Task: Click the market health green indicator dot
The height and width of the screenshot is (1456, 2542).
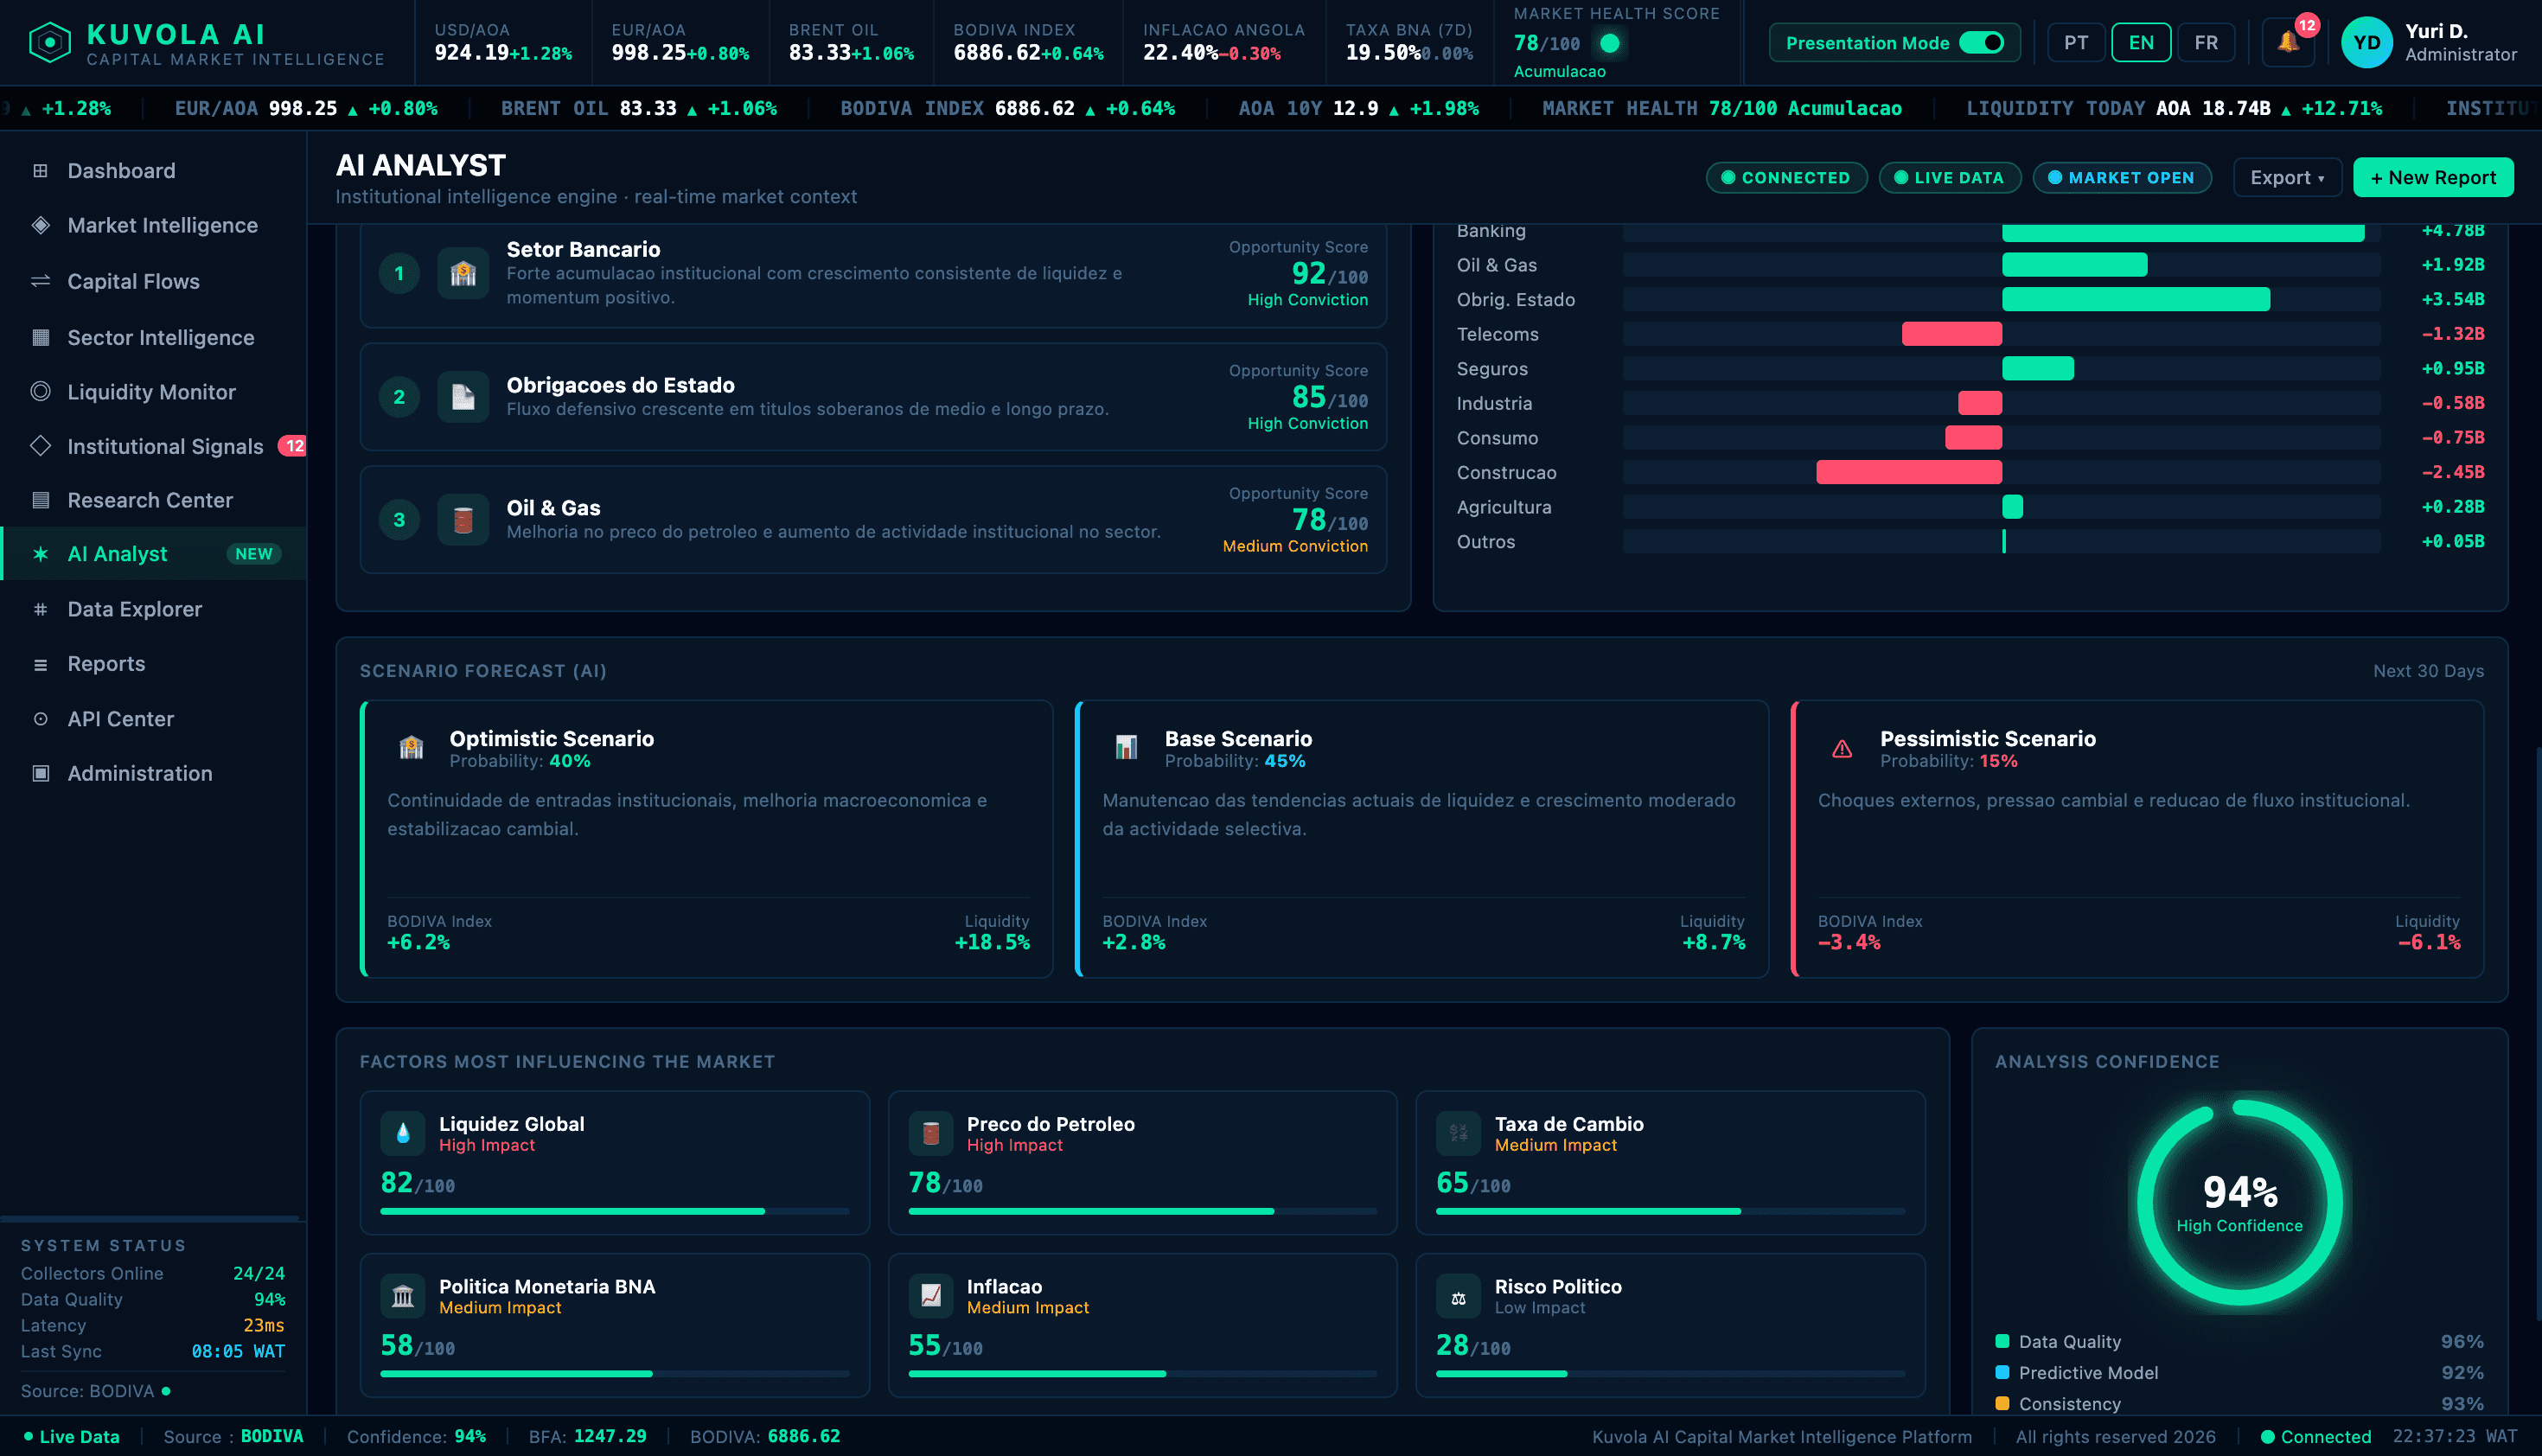Action: coord(1610,43)
